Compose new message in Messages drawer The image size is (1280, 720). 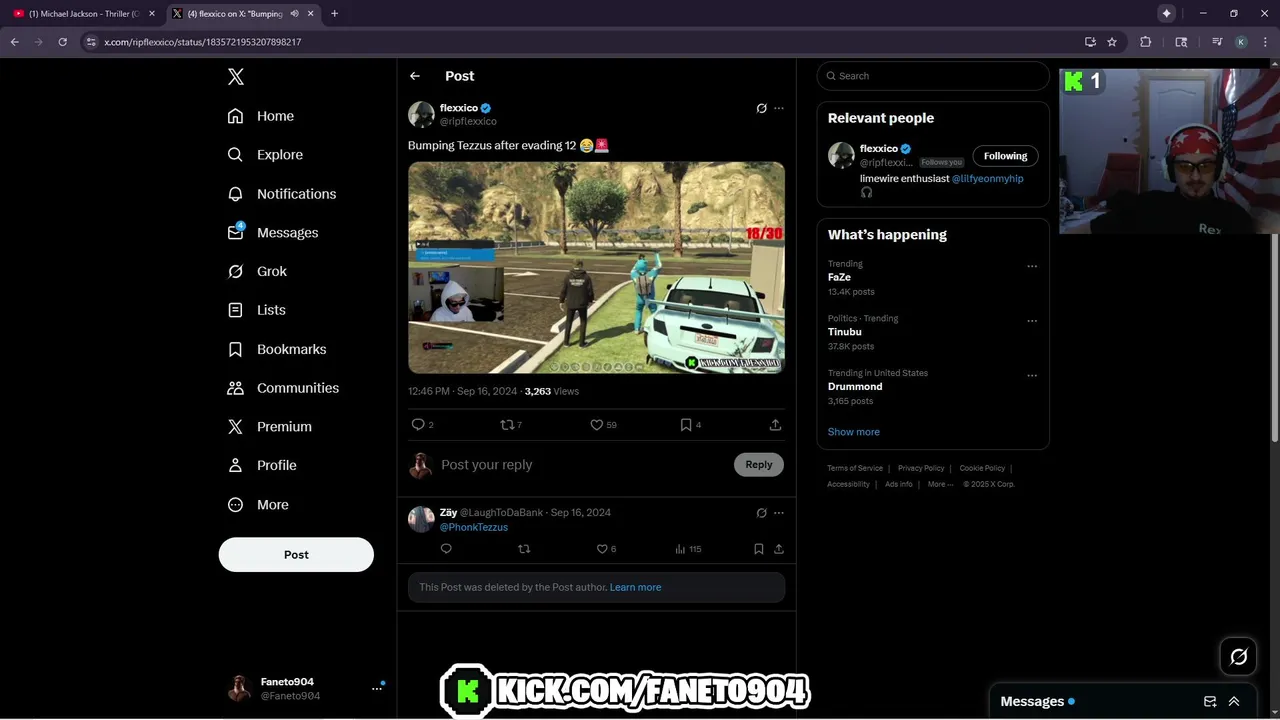[1210, 702]
